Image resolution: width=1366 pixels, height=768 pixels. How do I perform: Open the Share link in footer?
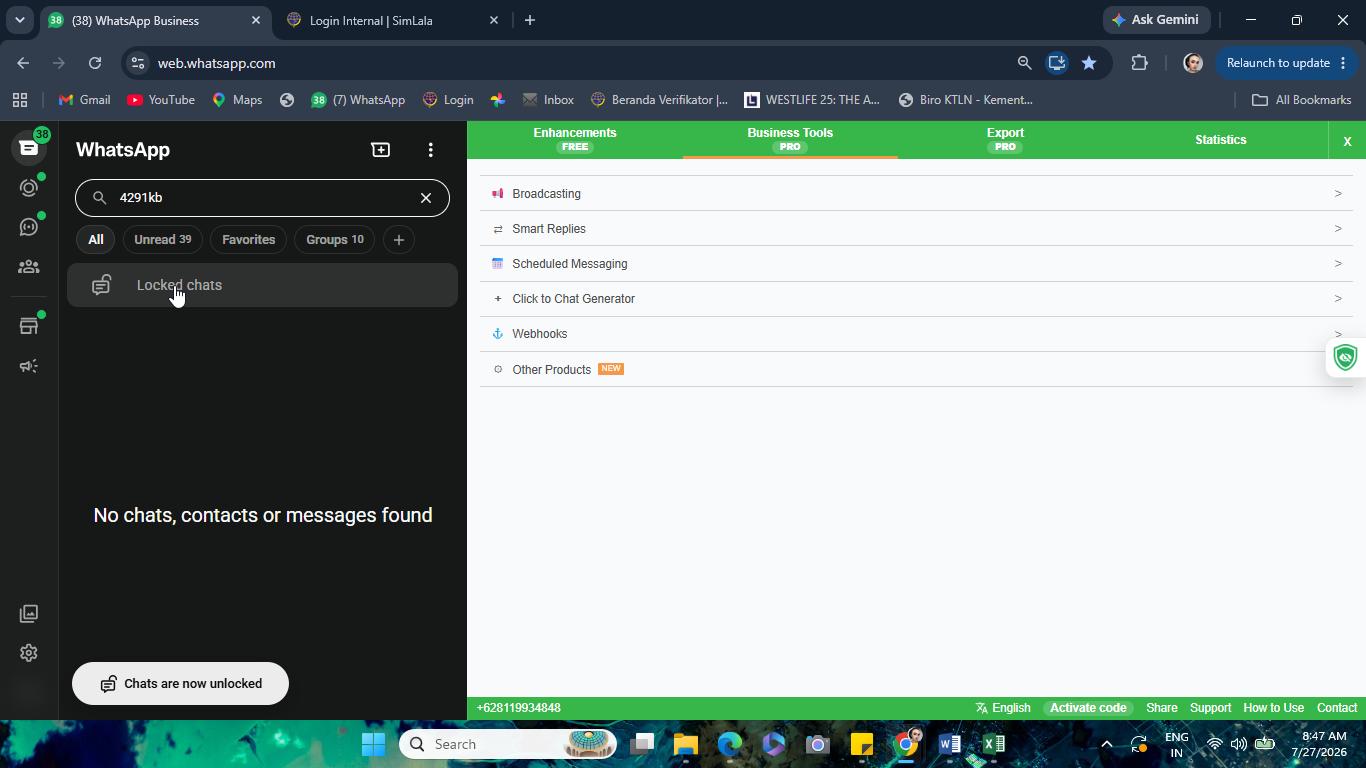1161,708
